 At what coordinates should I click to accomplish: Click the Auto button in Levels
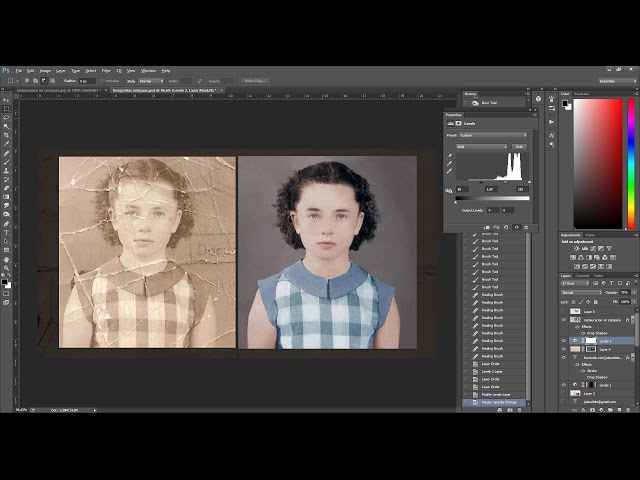[520, 146]
